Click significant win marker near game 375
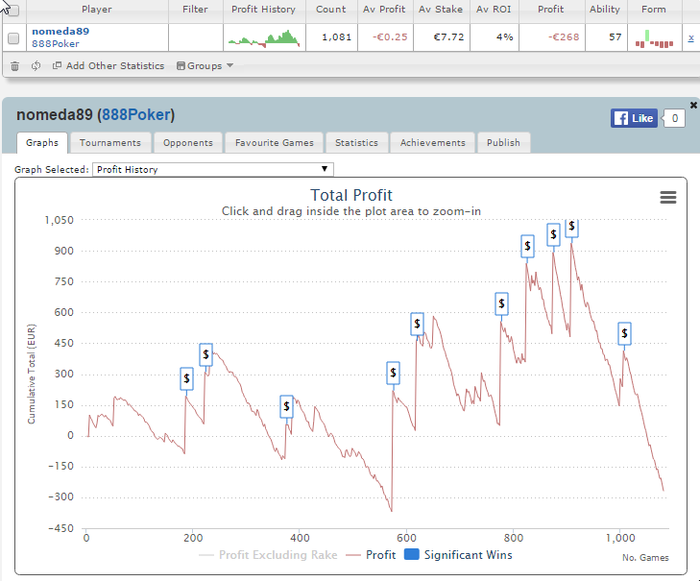The width and height of the screenshot is (700, 581). tap(287, 407)
